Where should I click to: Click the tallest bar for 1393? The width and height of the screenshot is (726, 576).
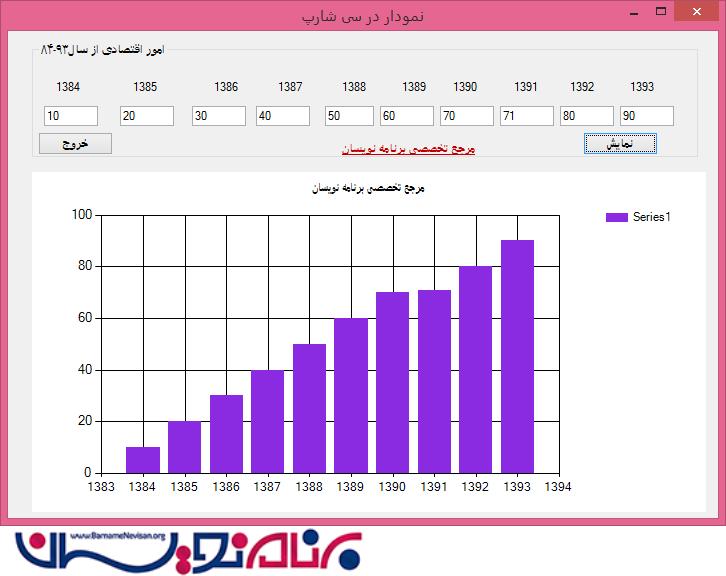coord(517,355)
